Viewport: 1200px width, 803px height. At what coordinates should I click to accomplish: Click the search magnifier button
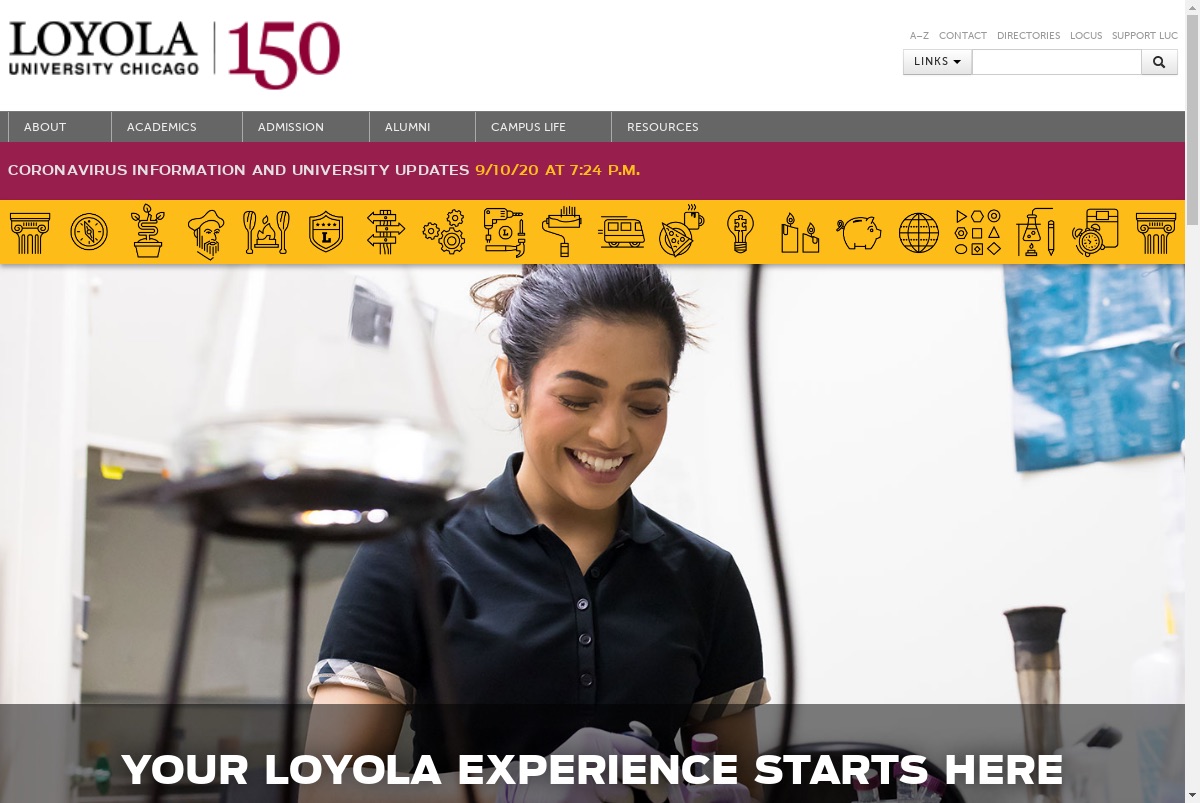pos(1159,62)
